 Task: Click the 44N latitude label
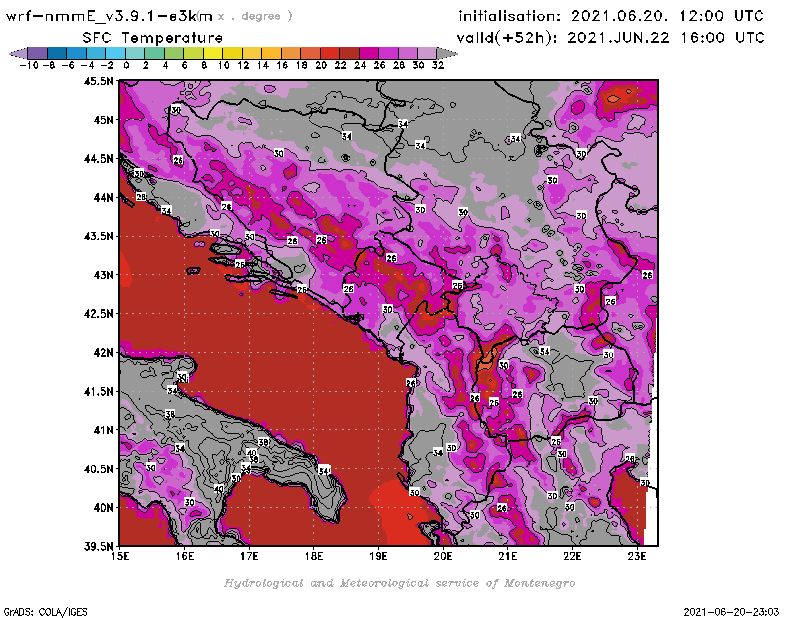point(103,197)
